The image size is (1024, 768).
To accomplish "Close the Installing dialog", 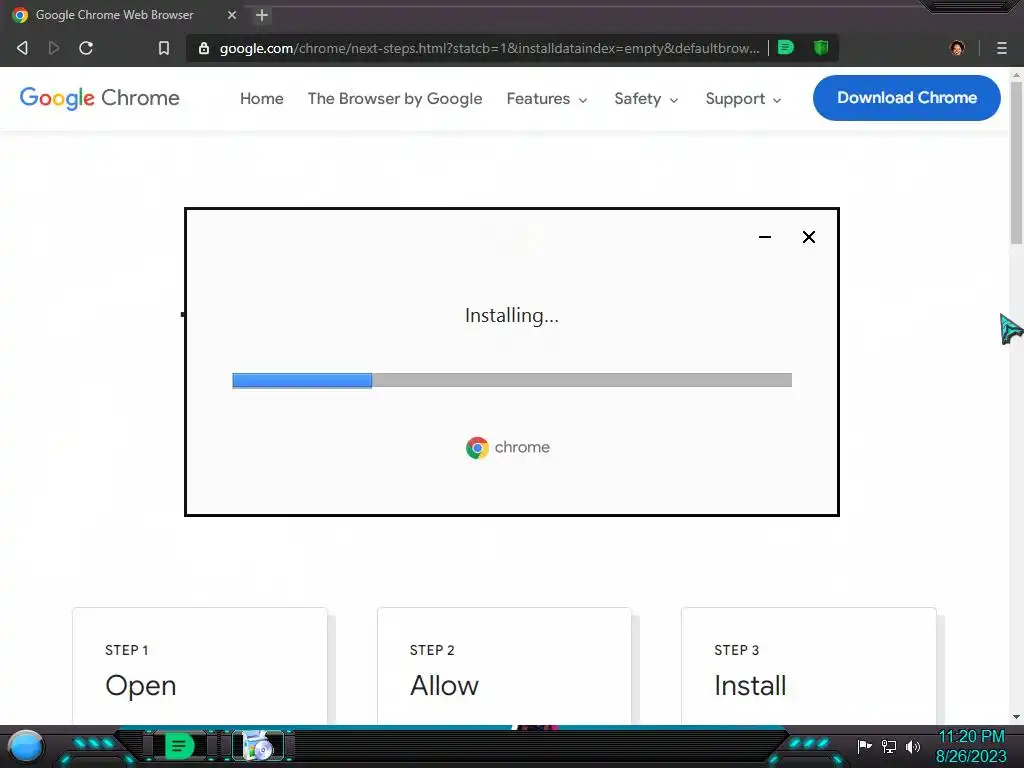I will 808,237.
